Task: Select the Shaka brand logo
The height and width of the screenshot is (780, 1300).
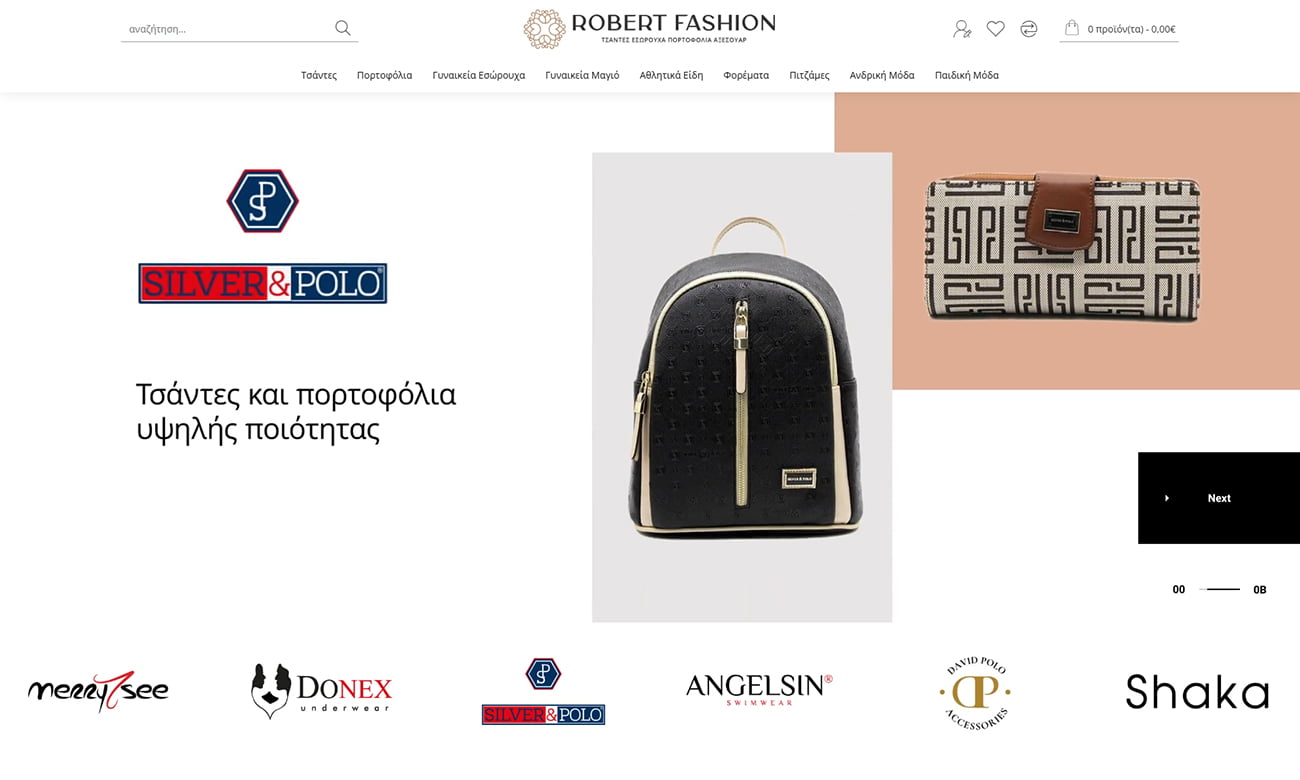Action: (x=1197, y=691)
